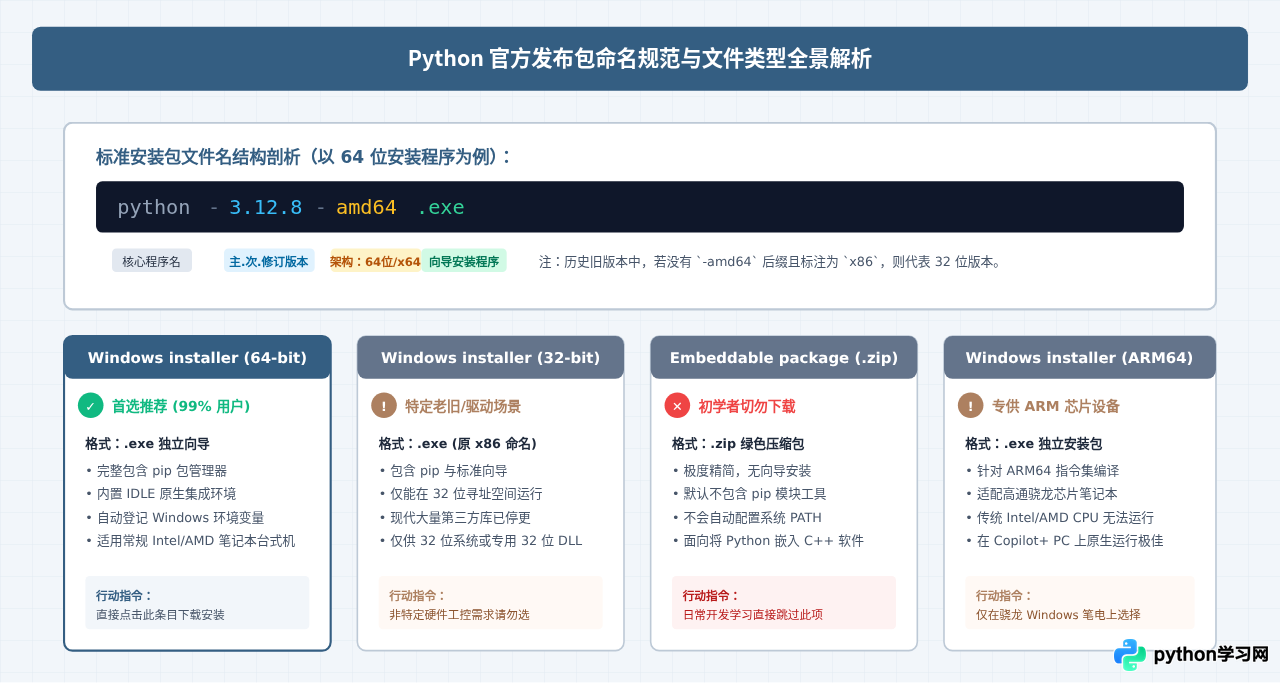Click the exclamation icon beside 专供 ARM 芯片设备
This screenshot has height=683, width=1280.
[971, 406]
